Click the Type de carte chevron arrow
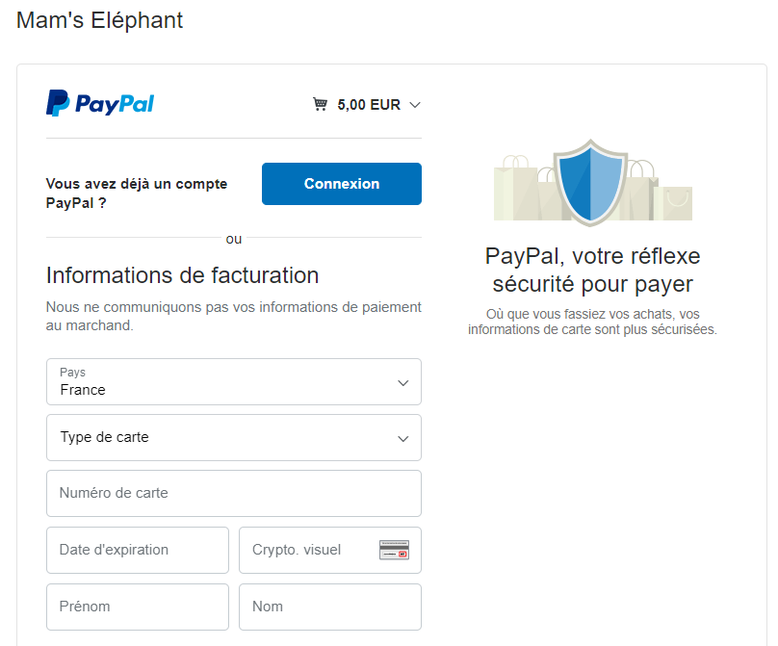The height and width of the screenshot is (646, 778). [x=403, y=439]
